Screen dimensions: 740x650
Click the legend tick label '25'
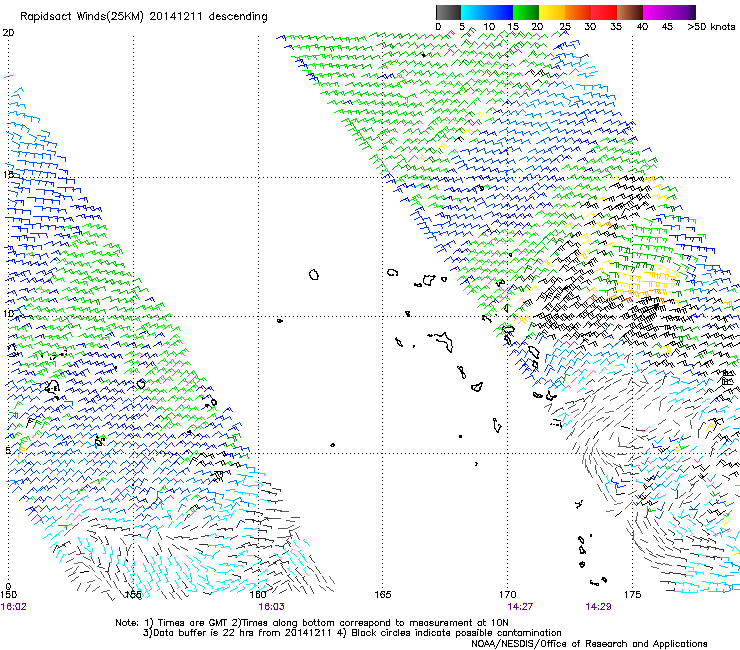click(x=565, y=27)
